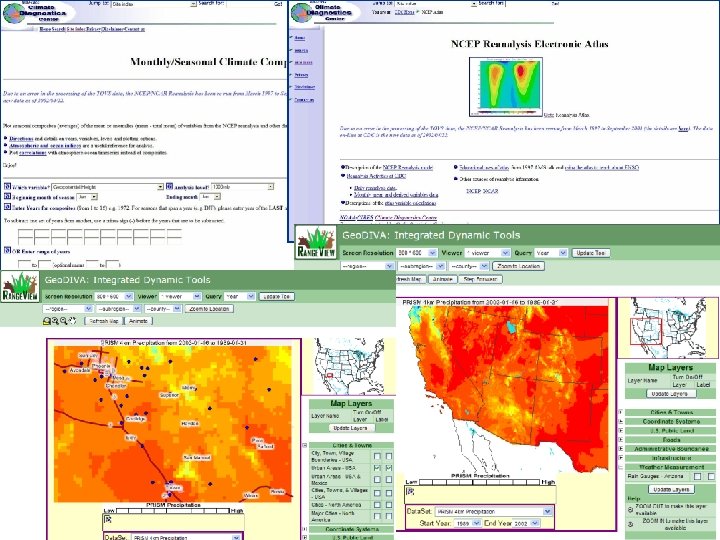Viewport: 720px width, 540px height.
Task: Click query icon below right map legend
Action: pyautogui.click(x=411, y=491)
